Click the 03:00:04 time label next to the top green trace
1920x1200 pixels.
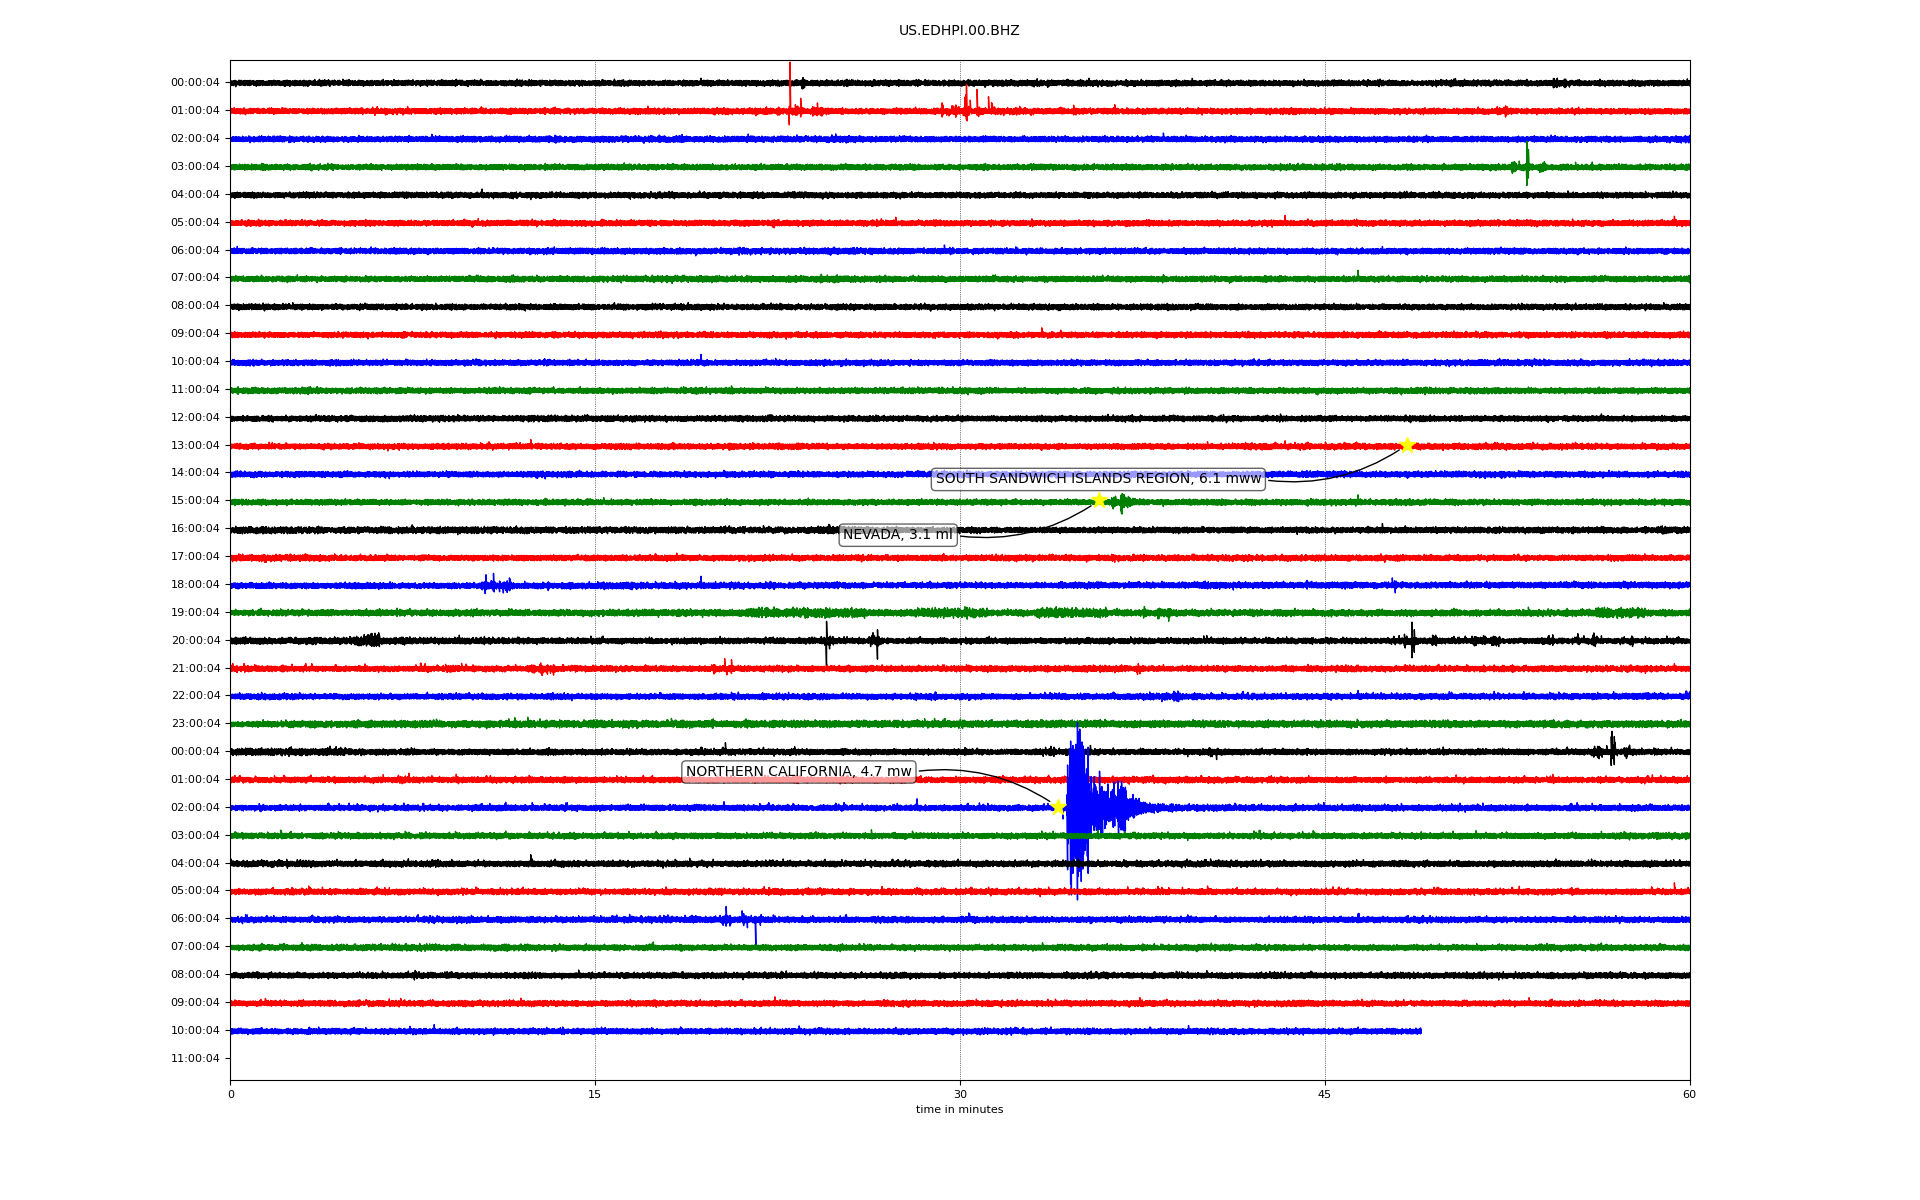point(195,167)
